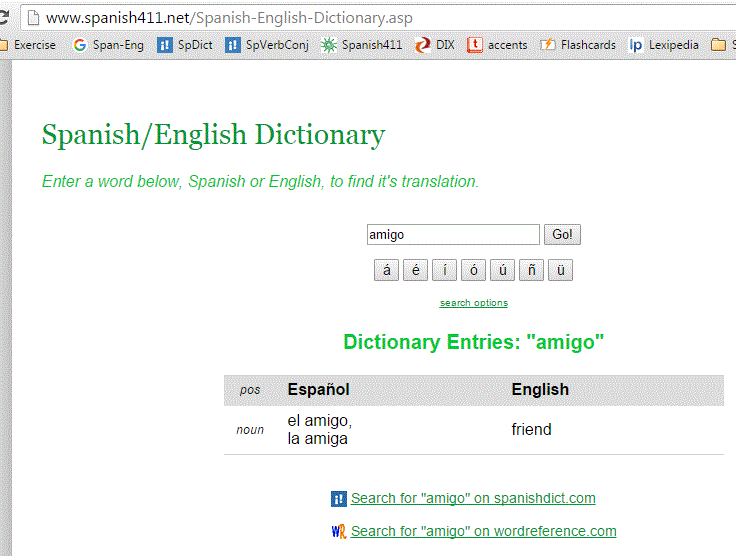Insert the ñ character
The width and height of the screenshot is (736, 556).
tap(531, 270)
